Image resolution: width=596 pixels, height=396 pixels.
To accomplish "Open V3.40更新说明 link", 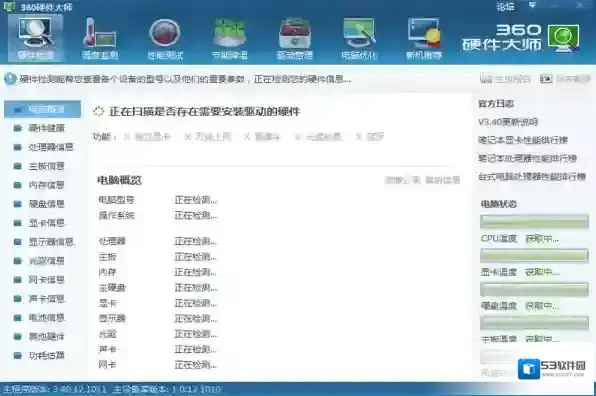I will point(508,122).
